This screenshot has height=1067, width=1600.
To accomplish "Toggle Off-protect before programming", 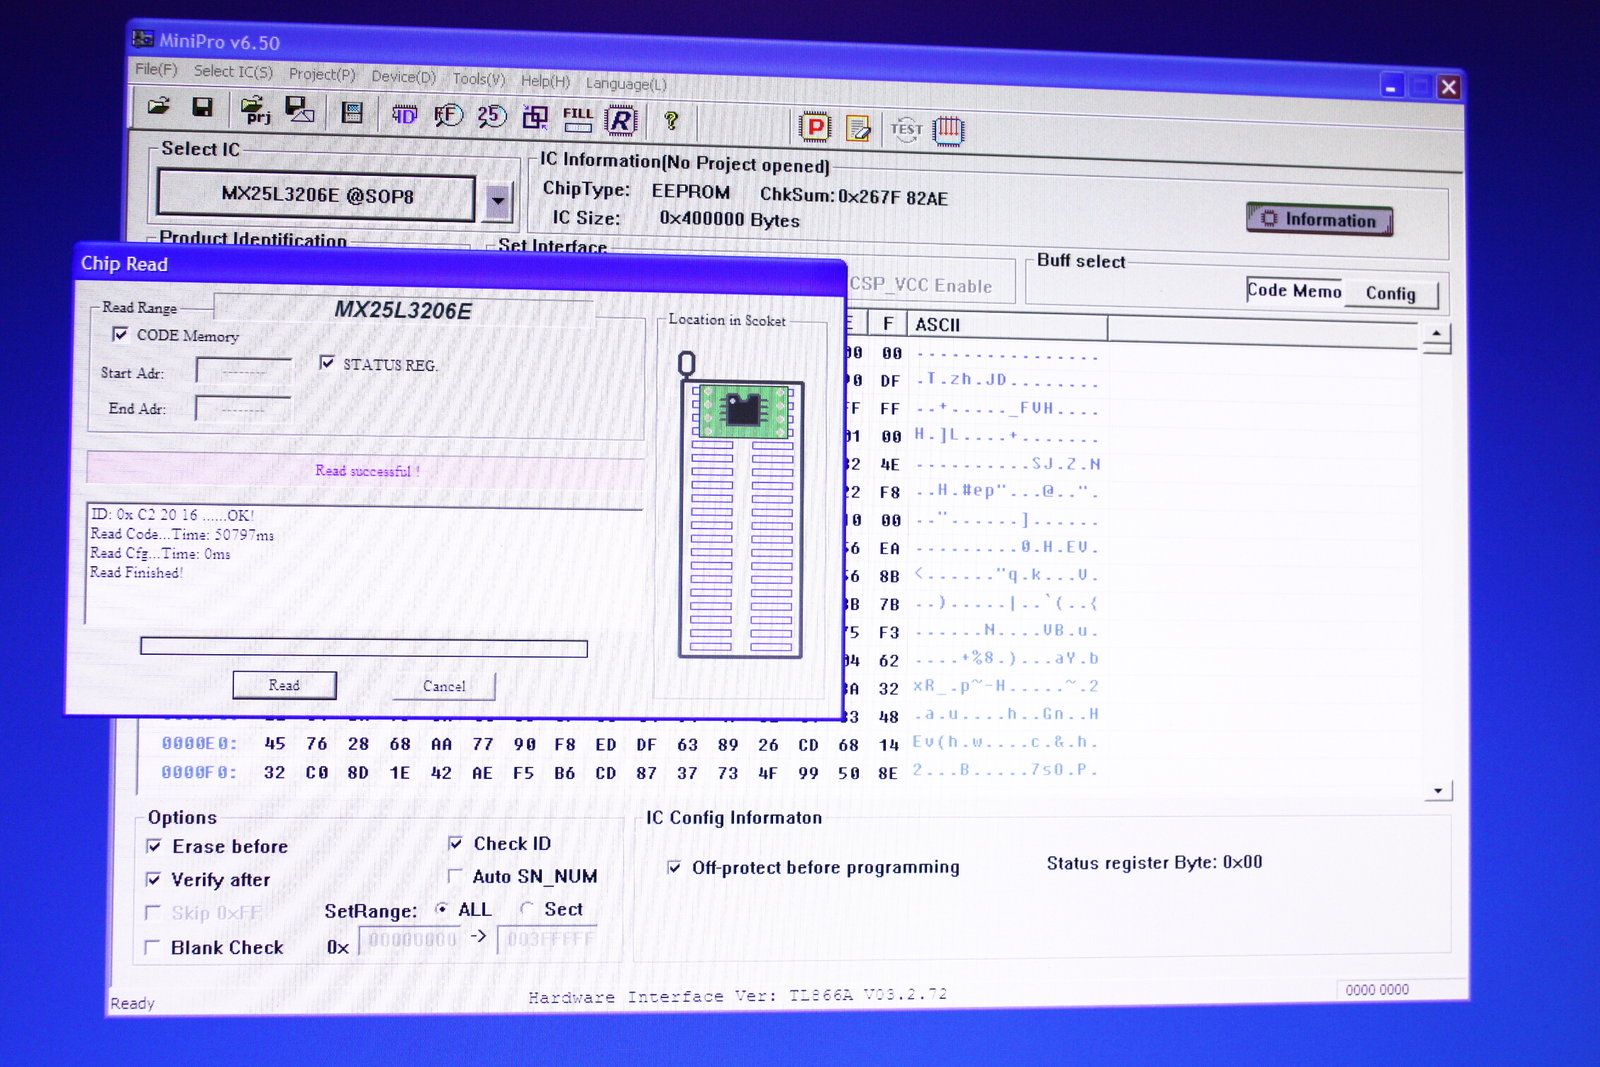I will click(674, 867).
